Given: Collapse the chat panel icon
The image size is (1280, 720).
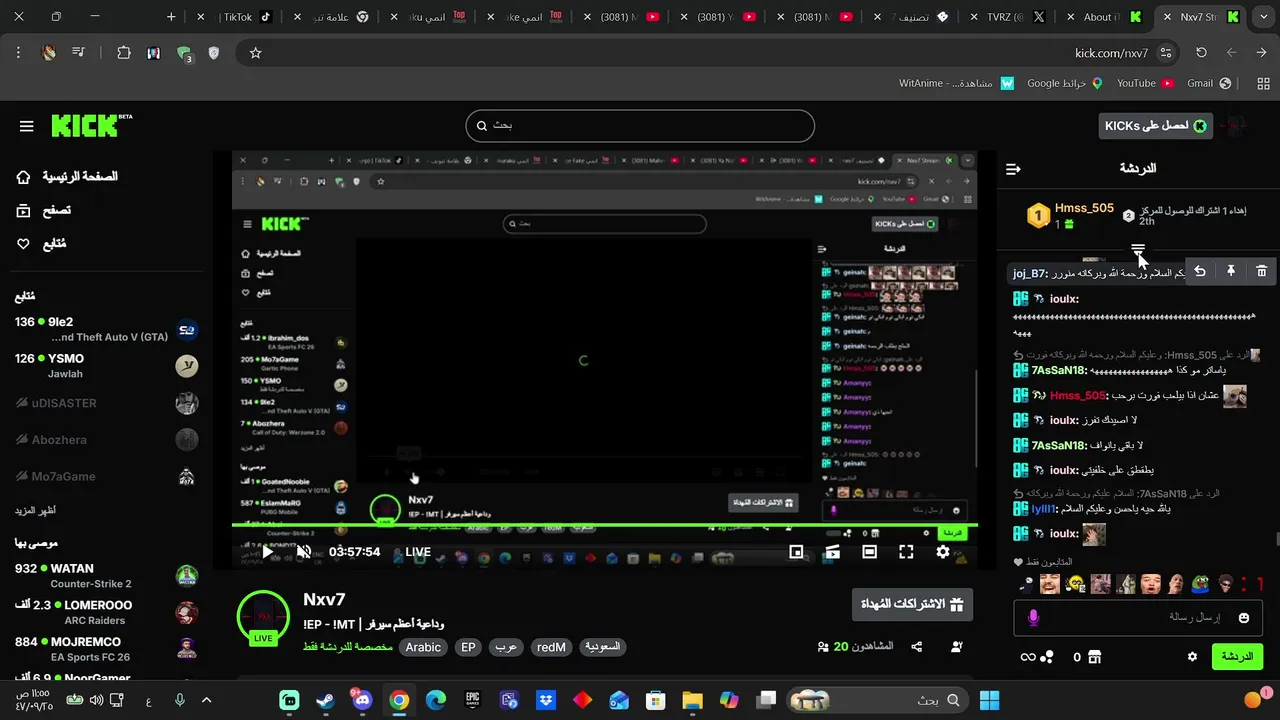Looking at the screenshot, I should [x=1013, y=169].
